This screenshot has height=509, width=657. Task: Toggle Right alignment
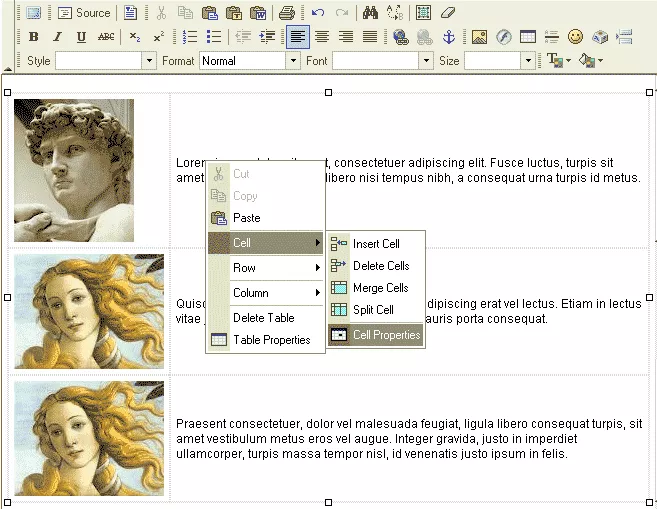coord(346,37)
